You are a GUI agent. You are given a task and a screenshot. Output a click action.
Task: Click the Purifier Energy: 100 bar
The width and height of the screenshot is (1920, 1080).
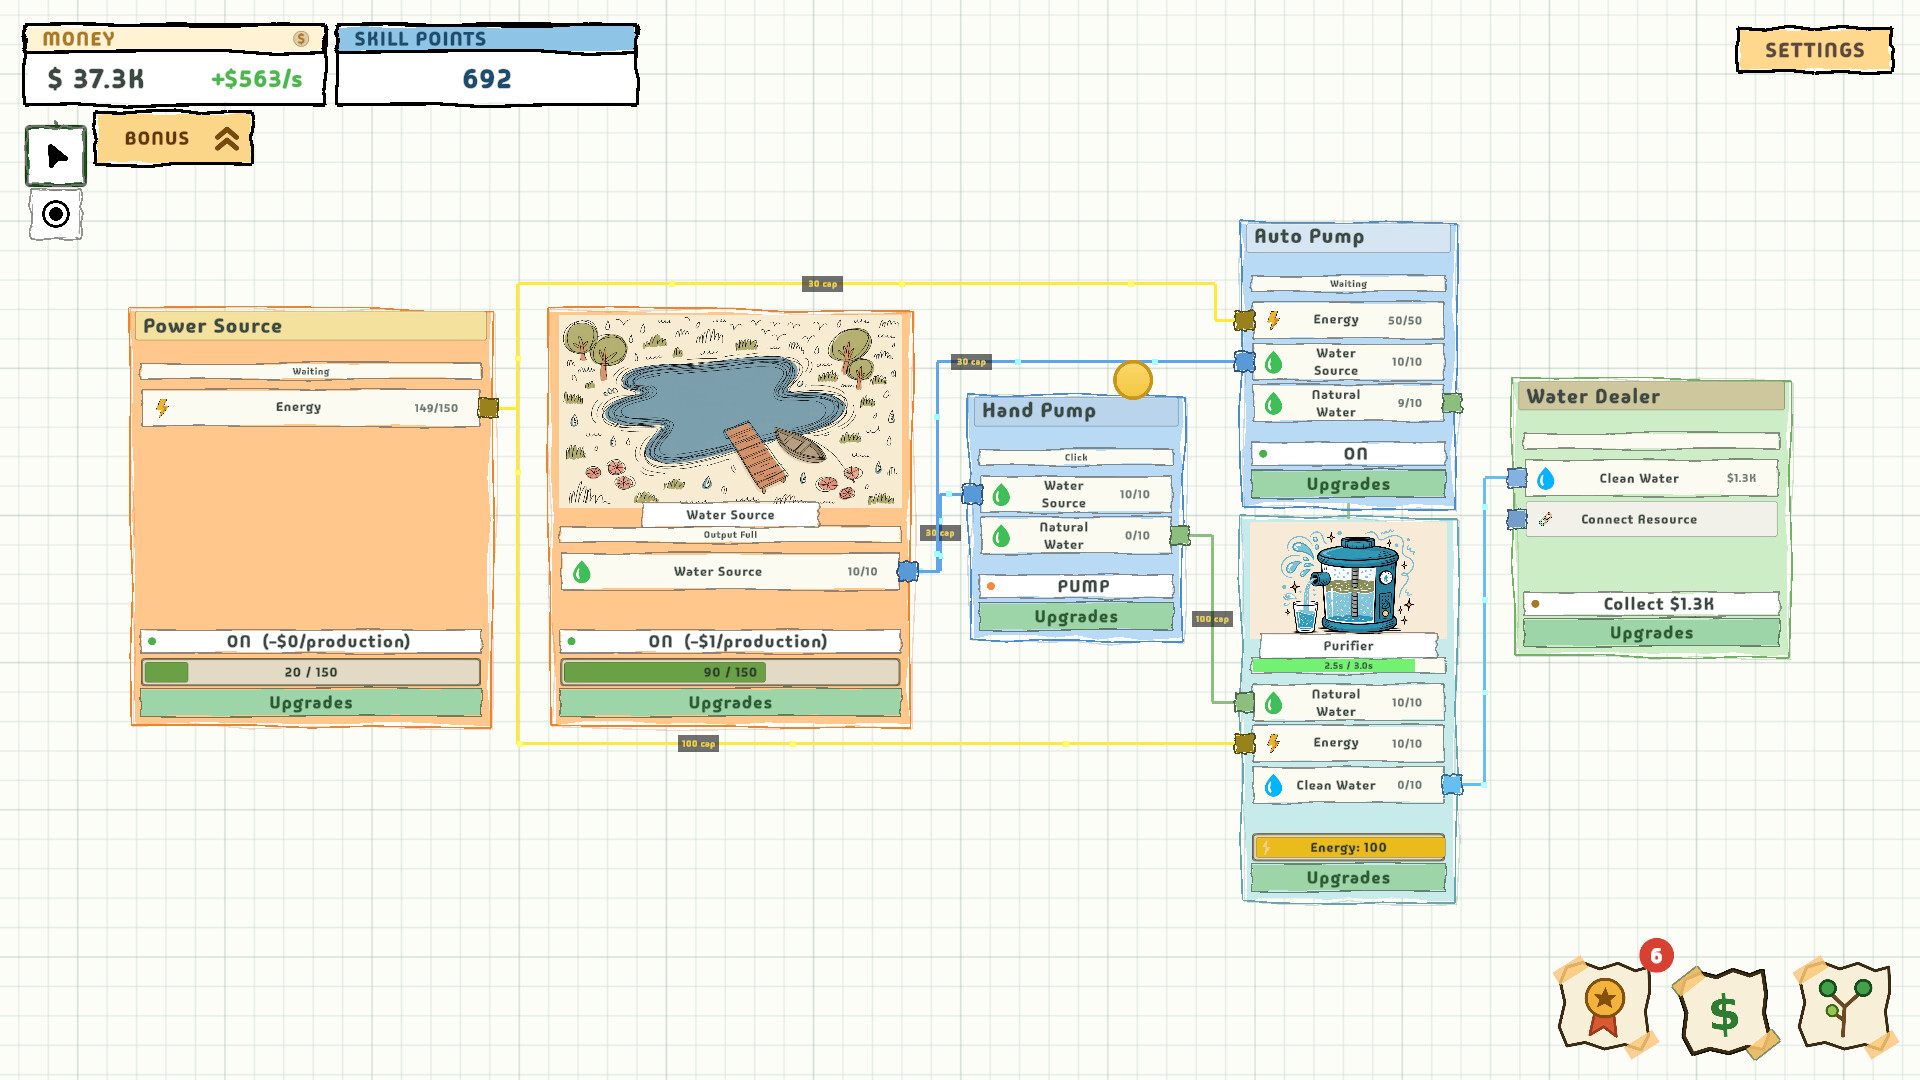coord(1348,848)
